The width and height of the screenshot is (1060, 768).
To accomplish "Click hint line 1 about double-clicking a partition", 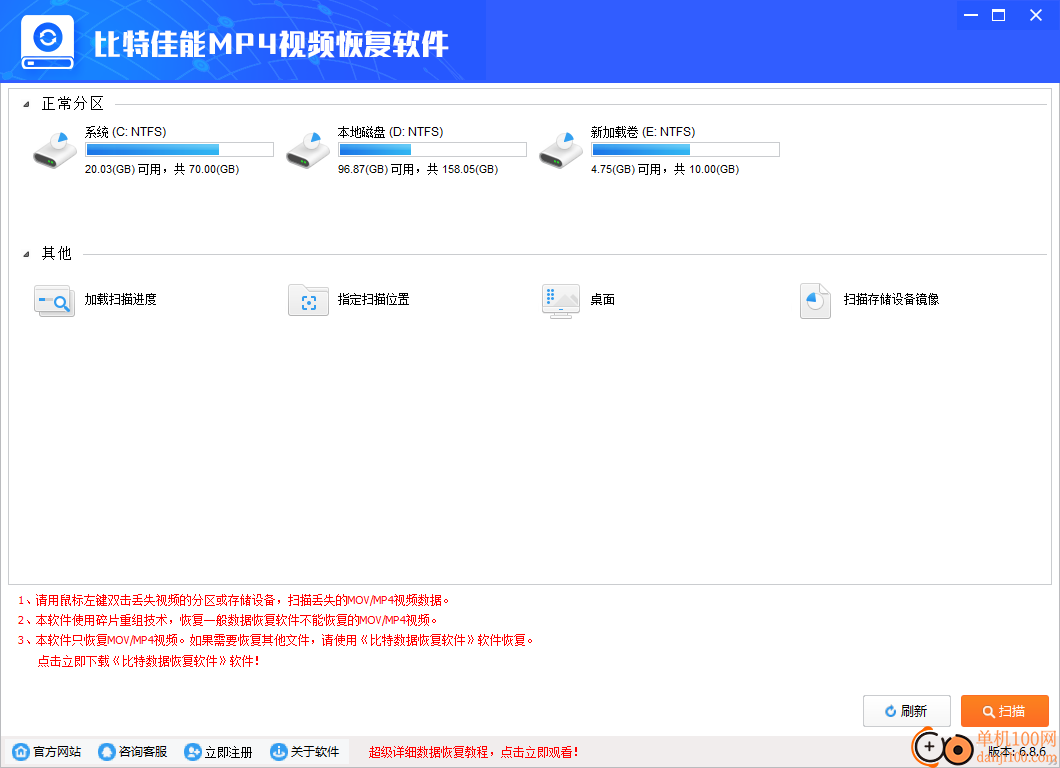I will (x=234, y=600).
